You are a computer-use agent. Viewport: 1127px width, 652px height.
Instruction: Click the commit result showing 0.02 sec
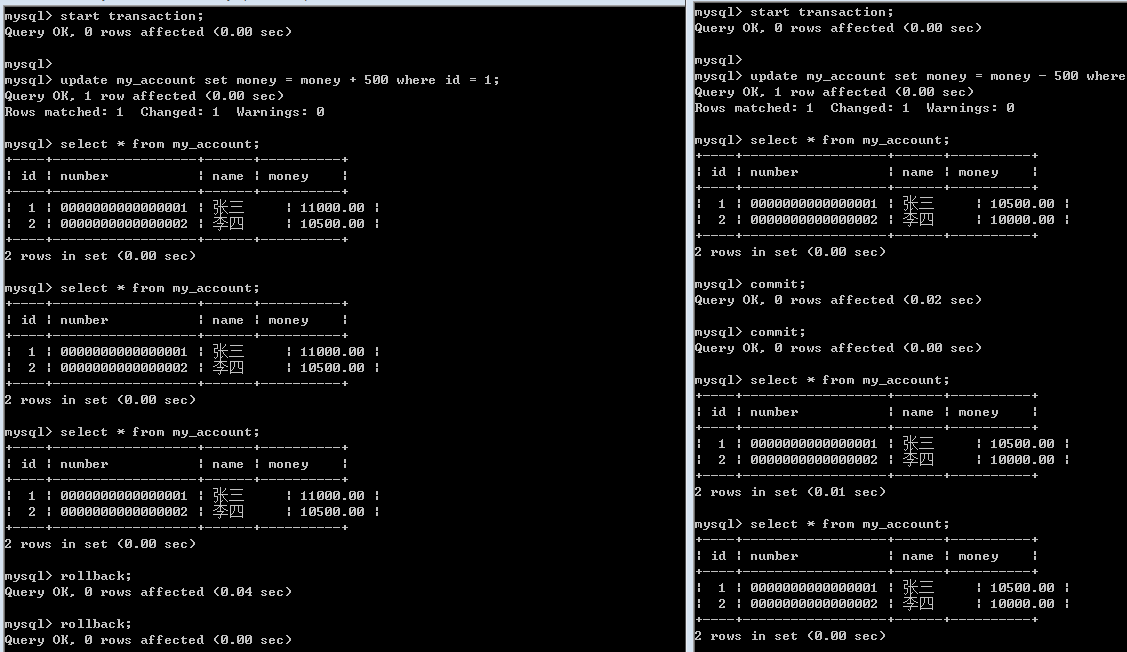[x=838, y=300]
